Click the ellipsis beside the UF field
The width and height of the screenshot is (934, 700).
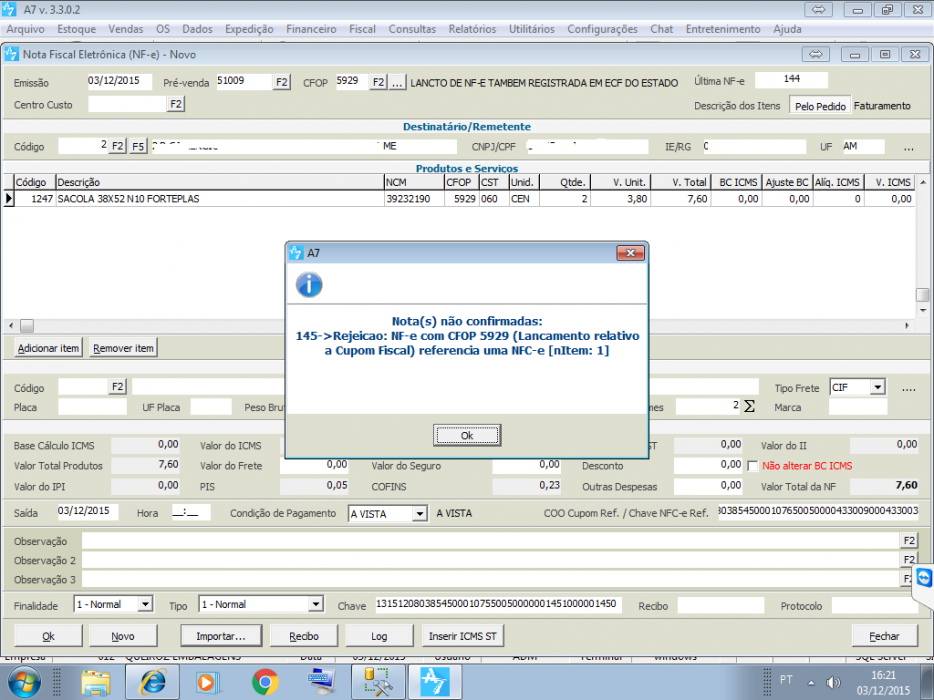(908, 147)
